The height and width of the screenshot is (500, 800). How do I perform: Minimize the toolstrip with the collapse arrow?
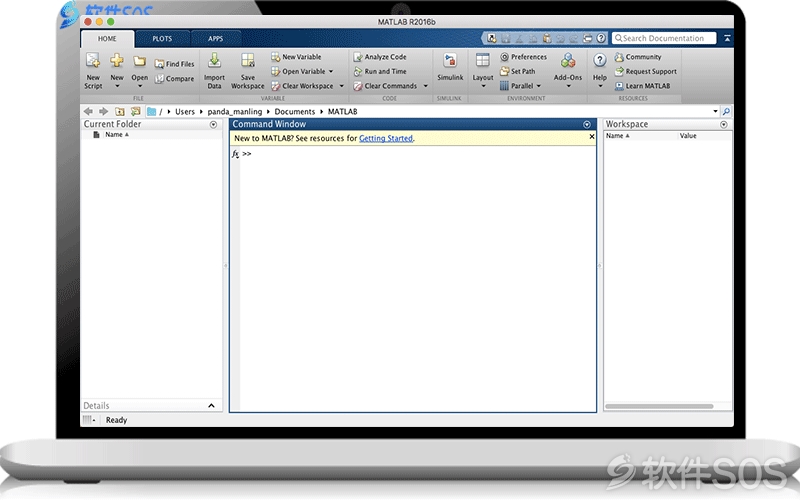tap(727, 38)
